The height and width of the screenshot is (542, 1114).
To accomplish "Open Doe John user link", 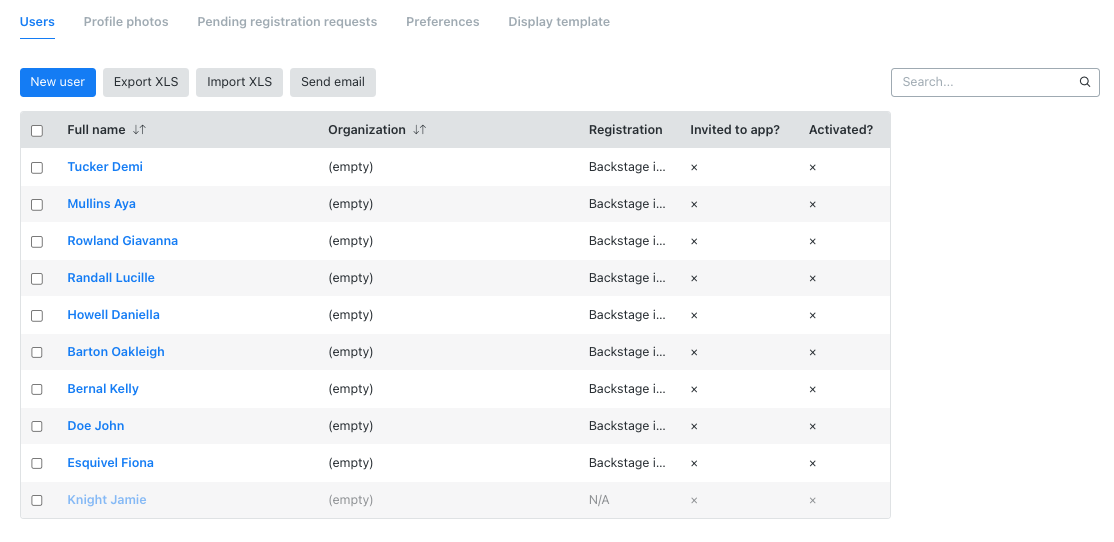I will pyautogui.click(x=96, y=426).
